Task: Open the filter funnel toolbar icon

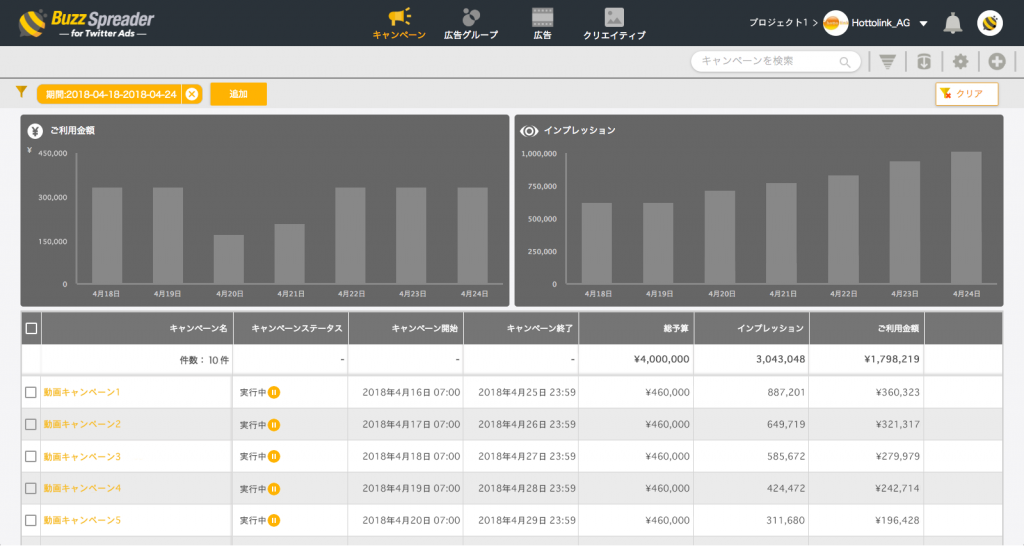Action: click(x=887, y=61)
